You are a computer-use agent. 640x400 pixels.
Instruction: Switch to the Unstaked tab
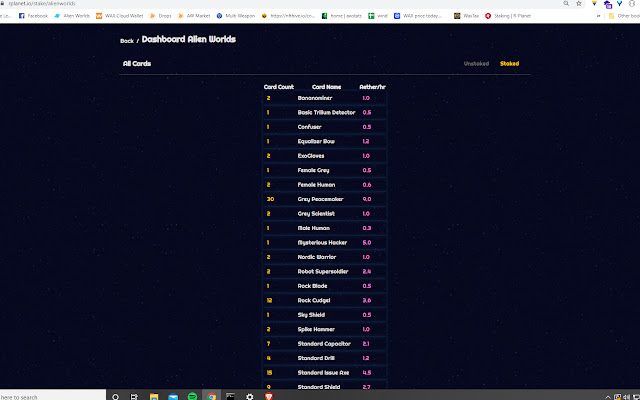(x=476, y=64)
